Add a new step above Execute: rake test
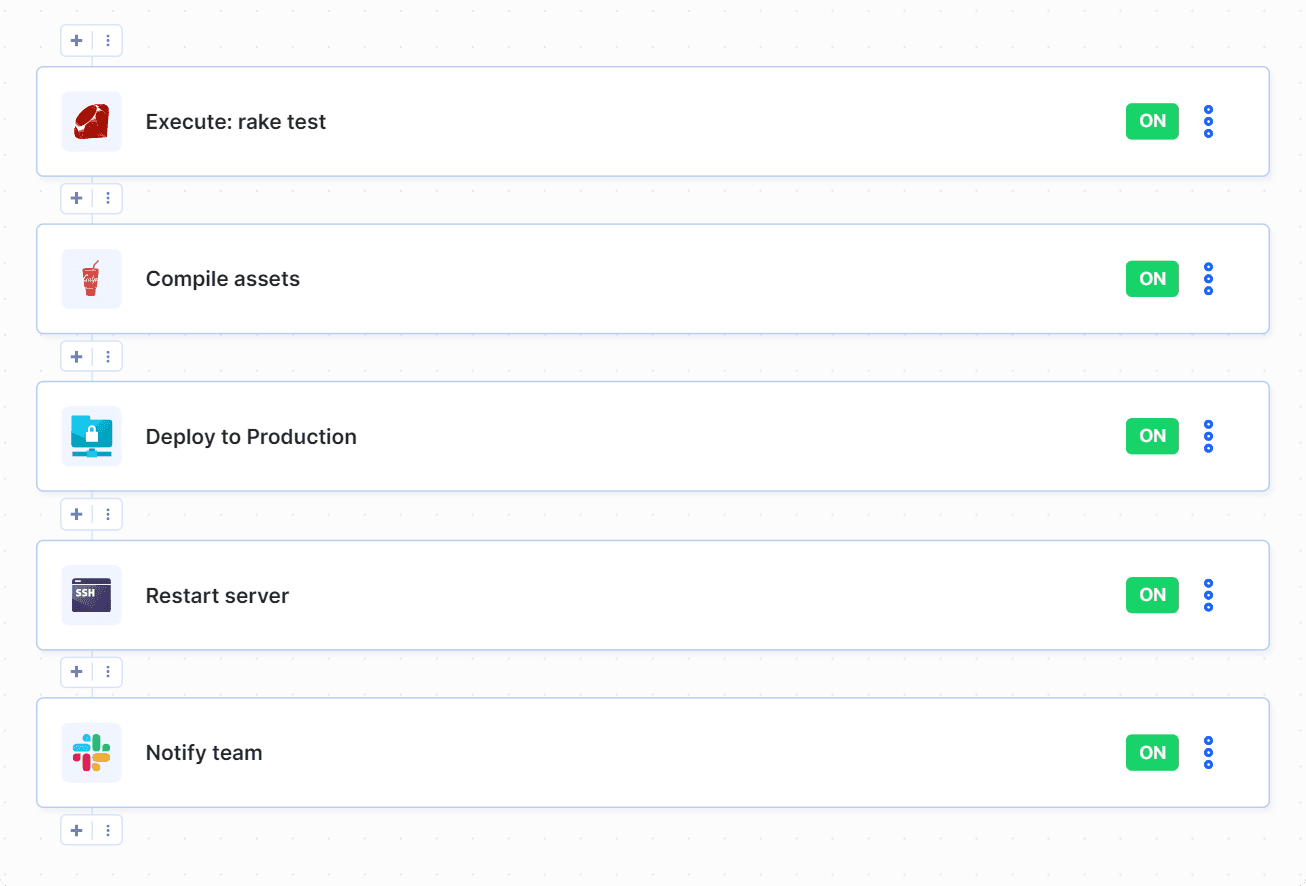Screen dimensions: 1306x886 tap(76, 40)
